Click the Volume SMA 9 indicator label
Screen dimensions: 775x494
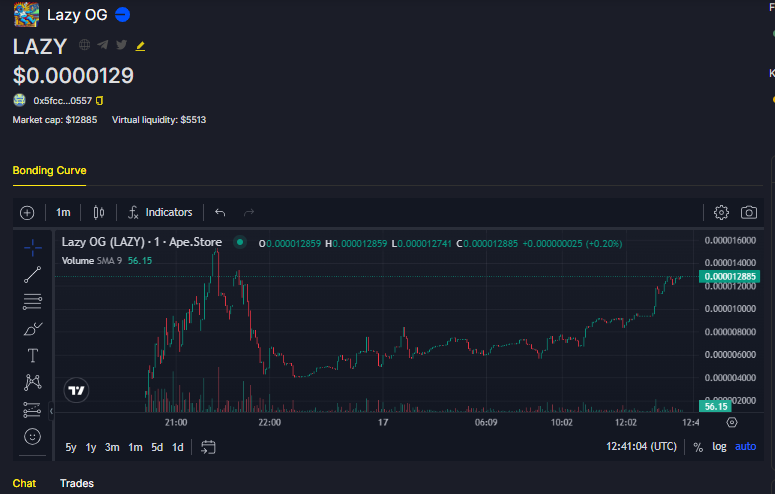pos(91,261)
